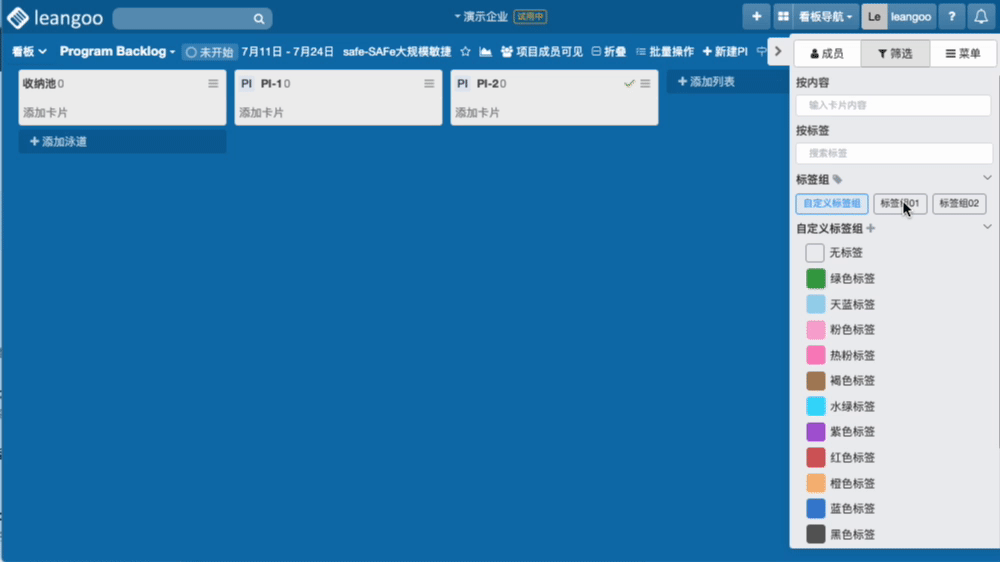Switch to the 成员 tab
This screenshot has height=562, width=1000.
point(827,54)
